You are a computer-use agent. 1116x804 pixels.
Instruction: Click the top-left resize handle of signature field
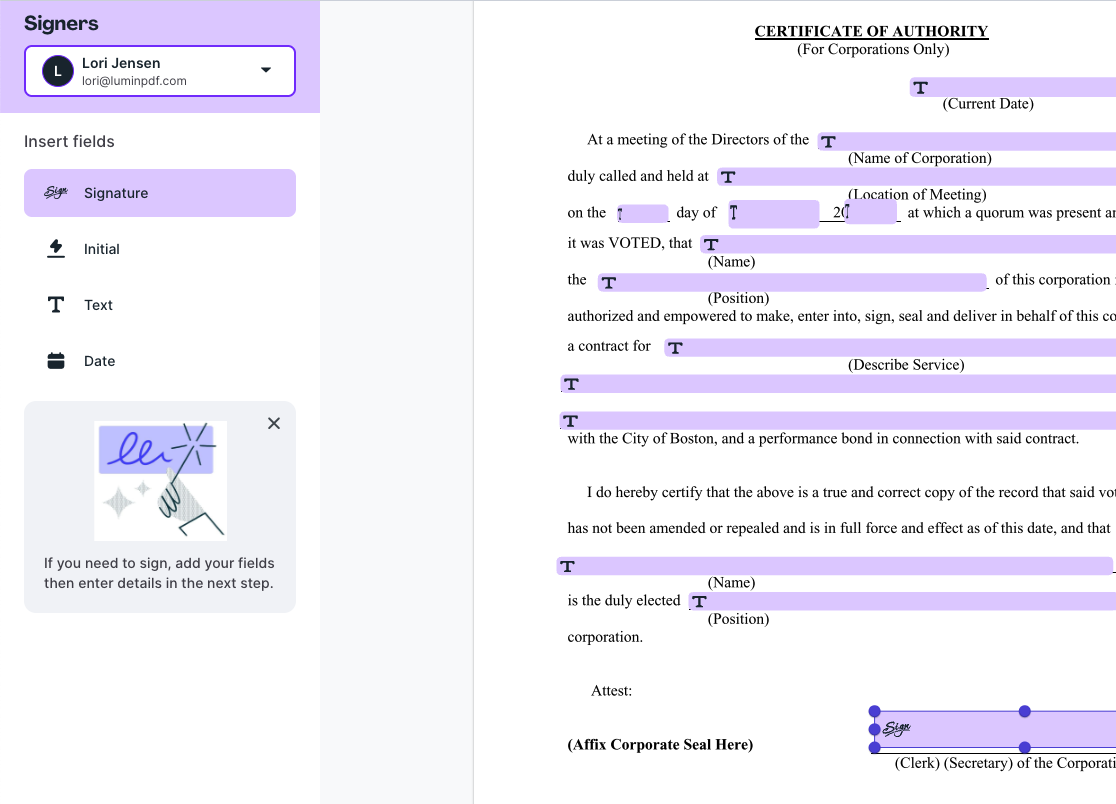[875, 712]
